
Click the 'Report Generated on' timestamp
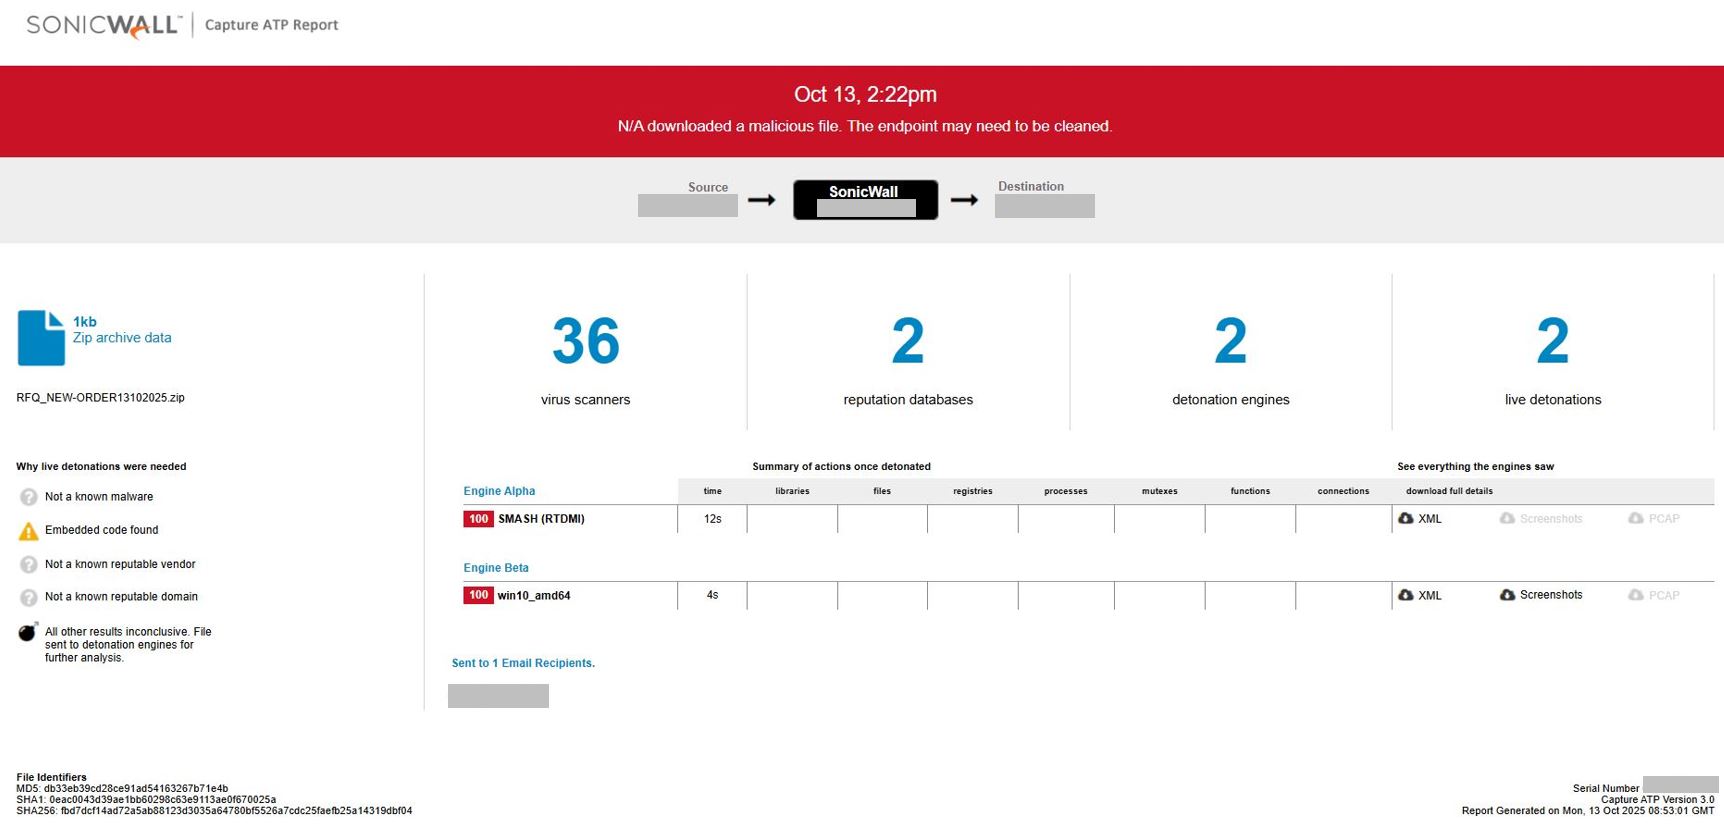pos(1588,811)
